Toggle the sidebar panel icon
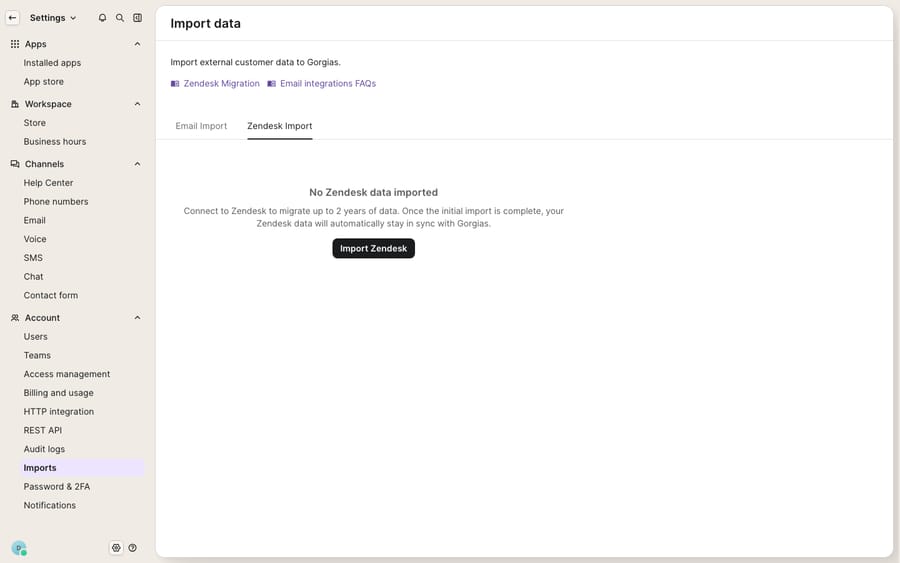The width and height of the screenshot is (900, 563). click(138, 18)
